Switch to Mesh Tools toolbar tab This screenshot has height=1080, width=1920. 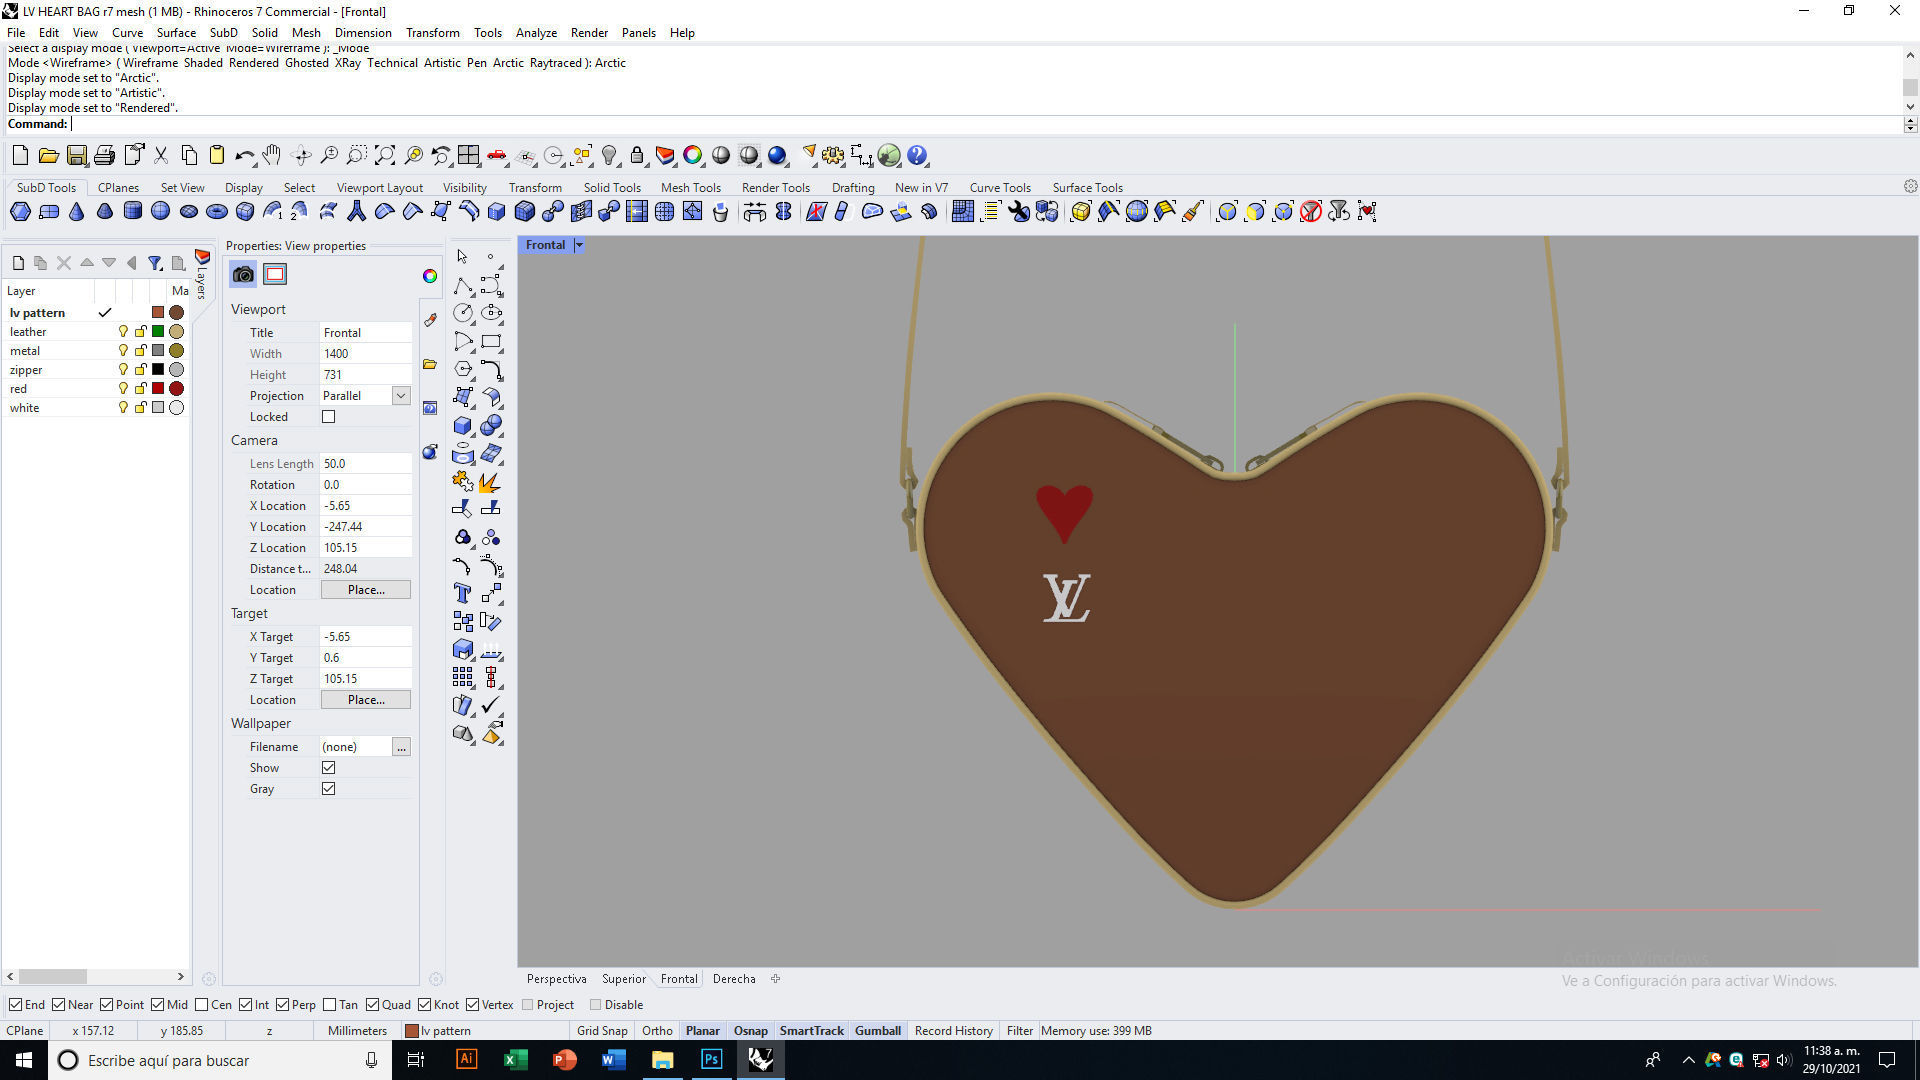(690, 188)
